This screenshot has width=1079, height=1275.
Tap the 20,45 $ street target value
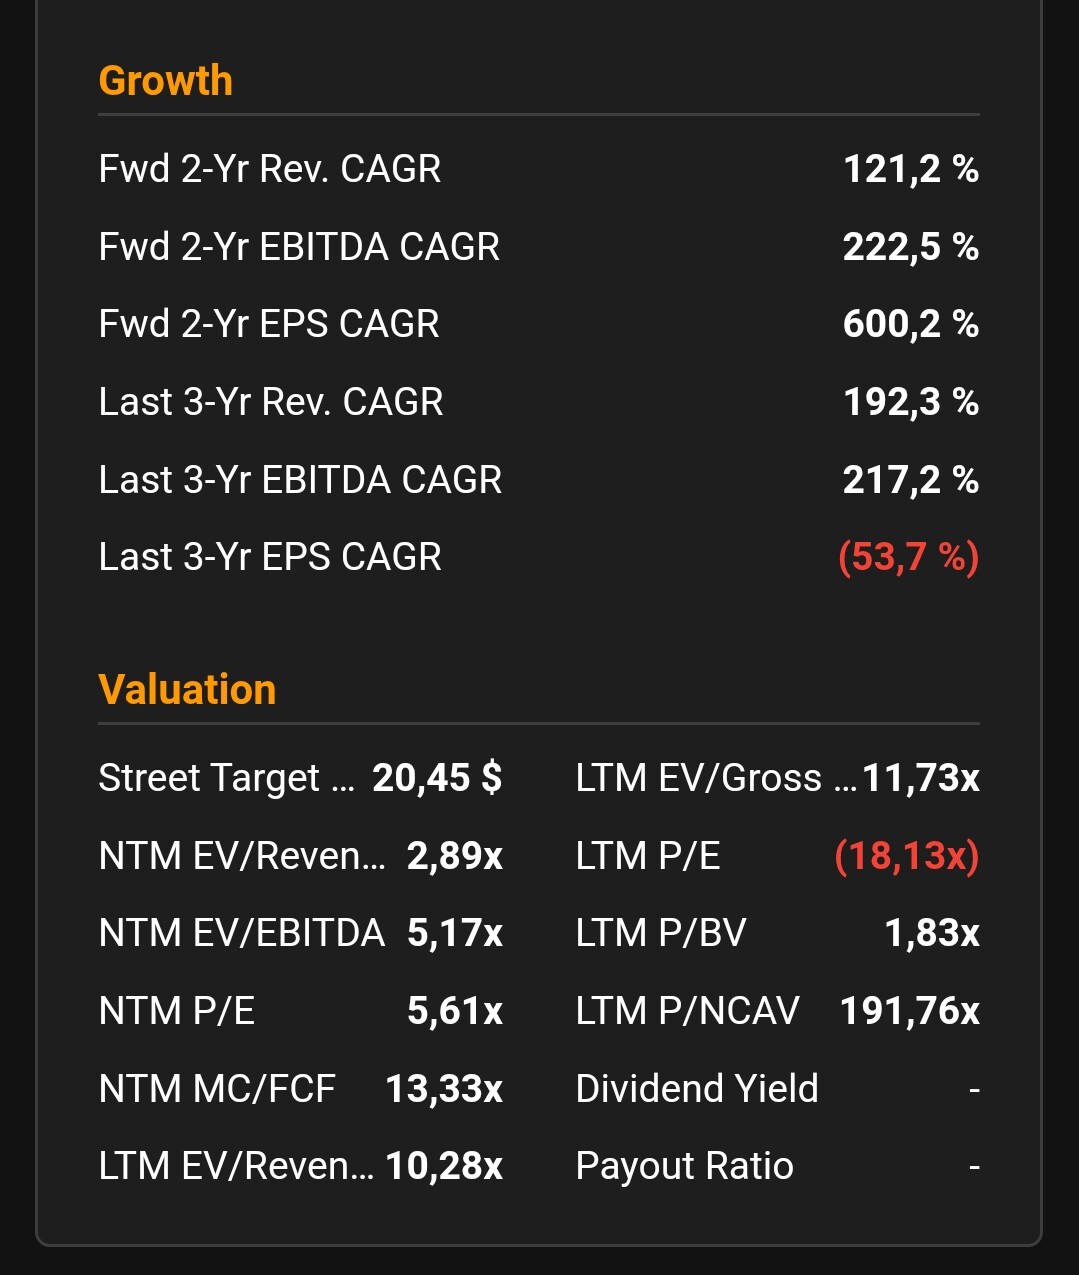pos(437,778)
